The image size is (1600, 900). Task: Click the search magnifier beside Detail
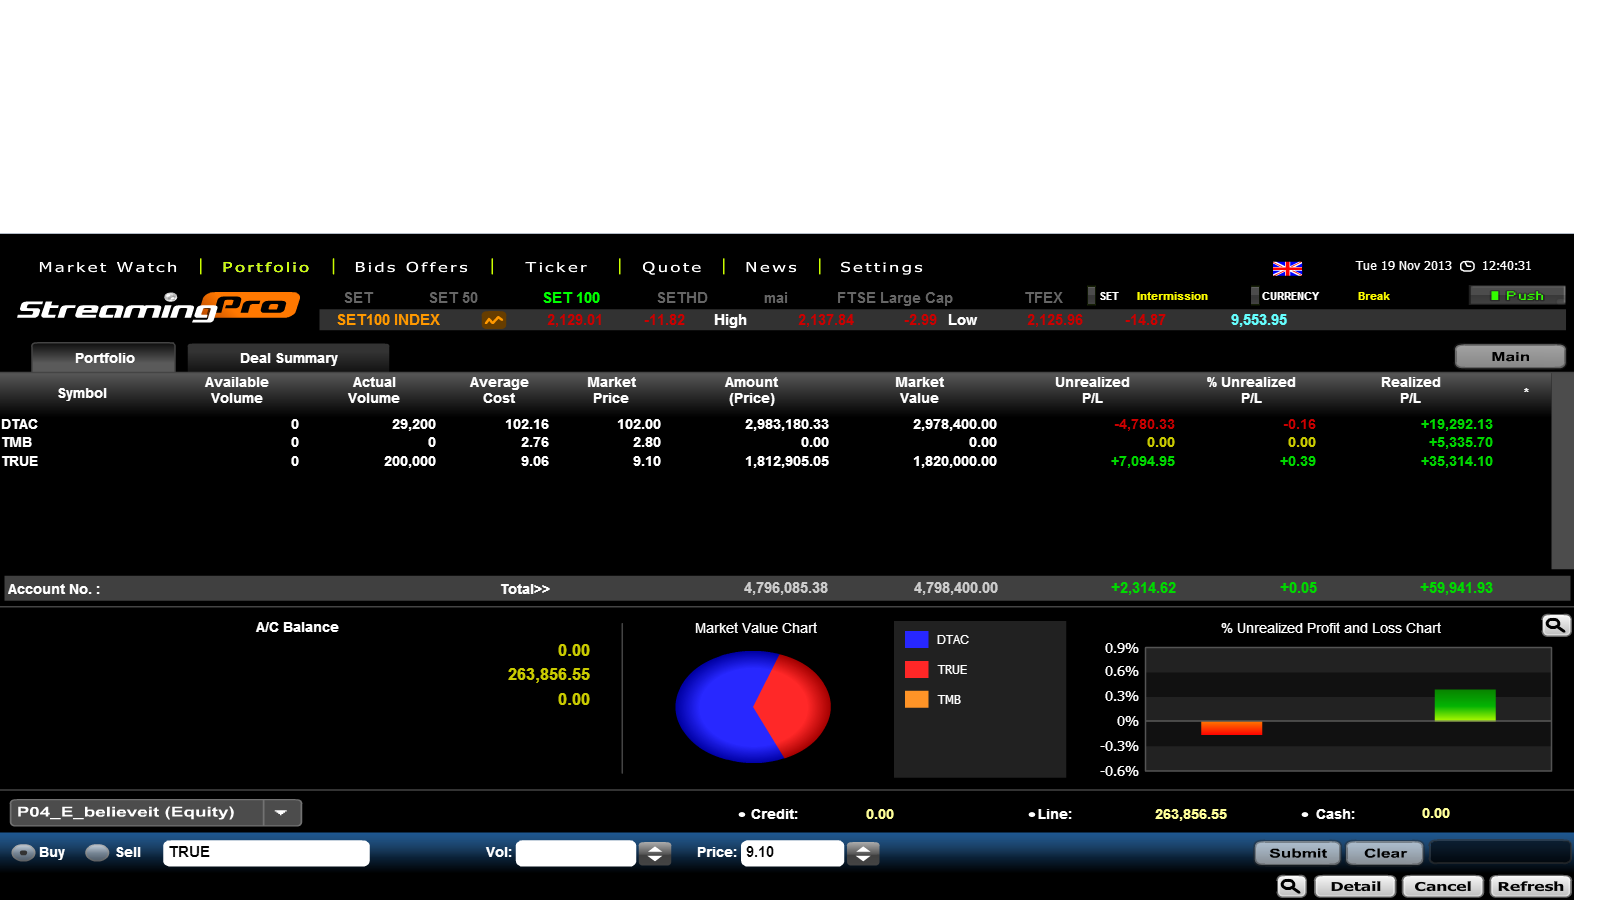pyautogui.click(x=1291, y=886)
